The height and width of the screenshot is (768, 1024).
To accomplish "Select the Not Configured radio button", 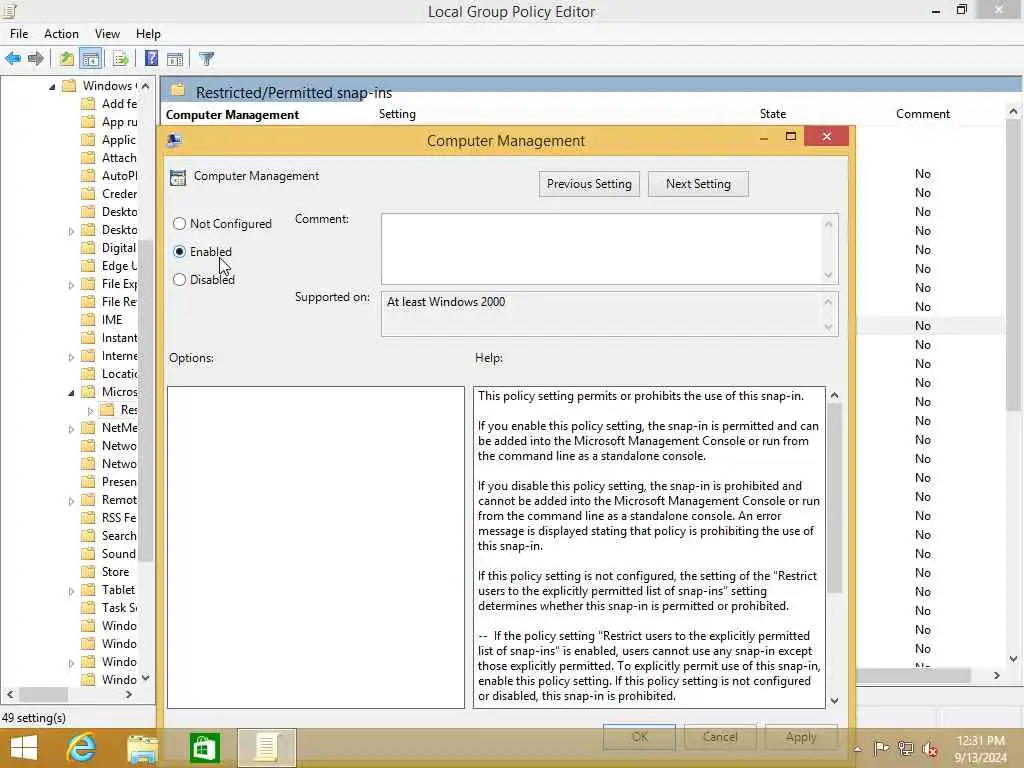I will (180, 223).
